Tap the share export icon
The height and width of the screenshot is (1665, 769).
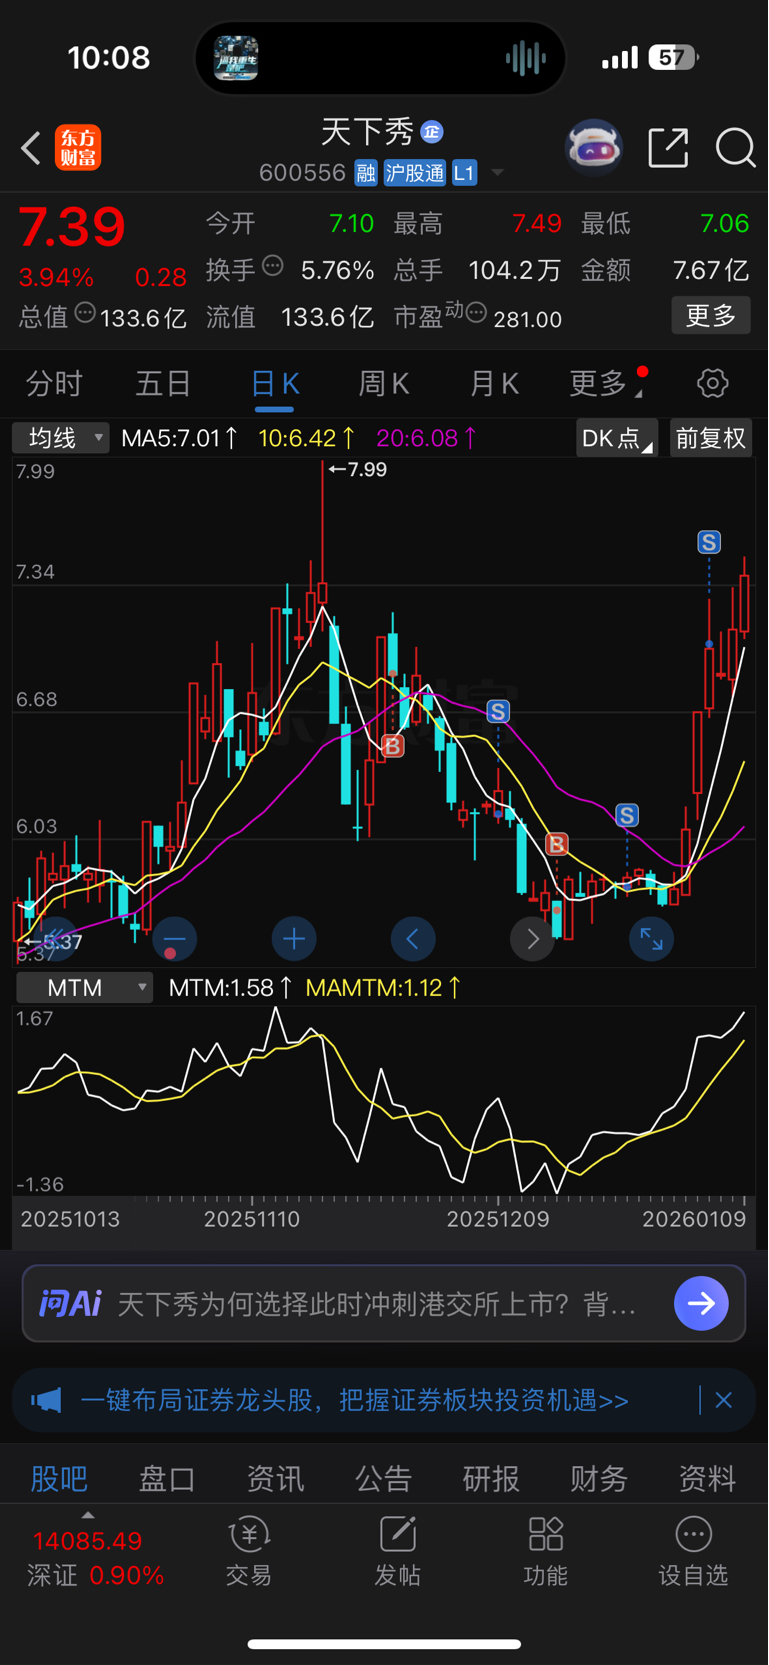click(x=668, y=148)
